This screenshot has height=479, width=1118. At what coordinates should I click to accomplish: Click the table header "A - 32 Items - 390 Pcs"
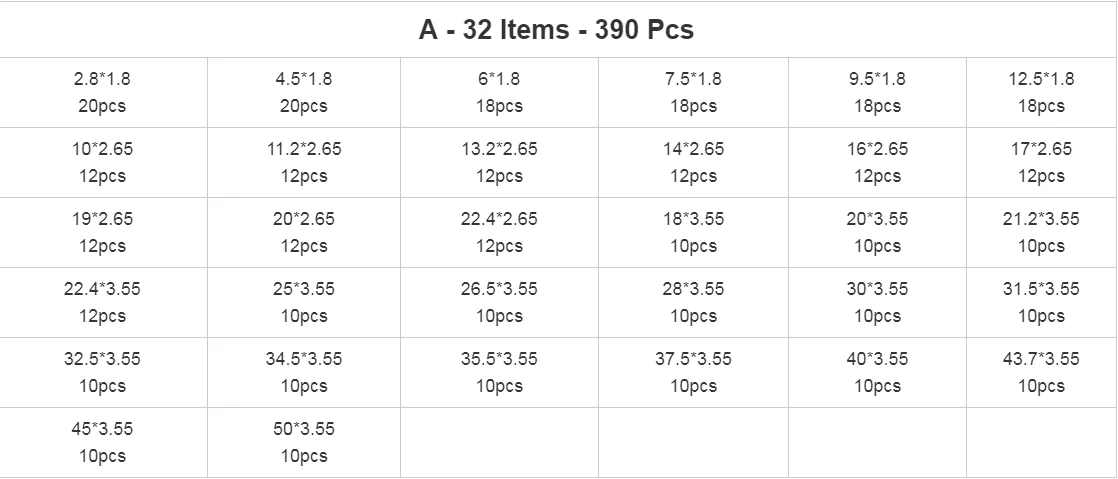tap(556, 30)
